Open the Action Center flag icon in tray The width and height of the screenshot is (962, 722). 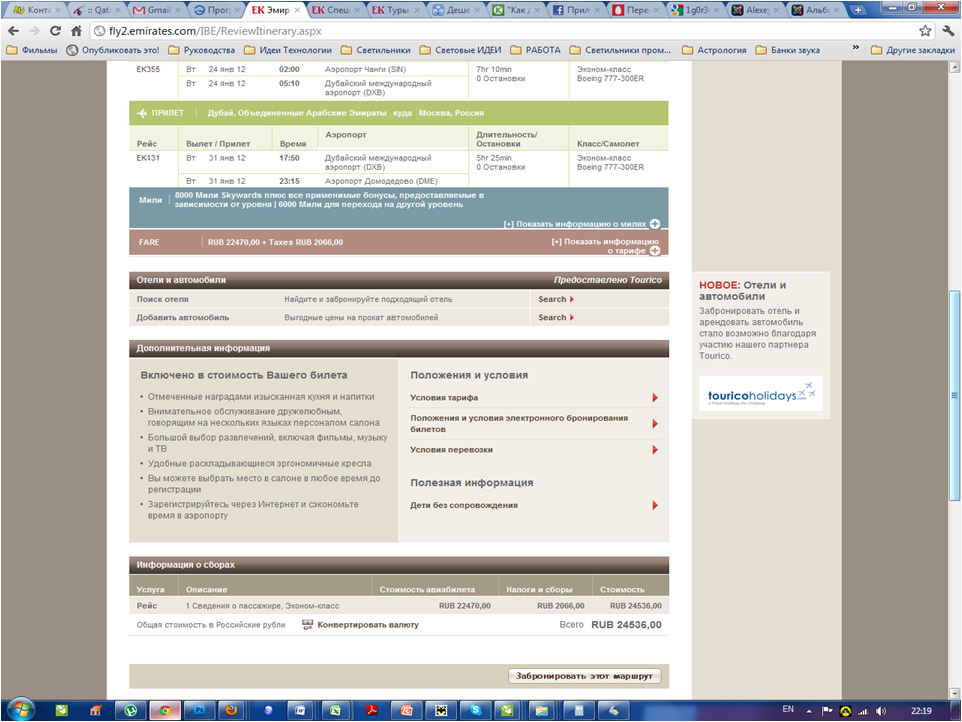(827, 710)
